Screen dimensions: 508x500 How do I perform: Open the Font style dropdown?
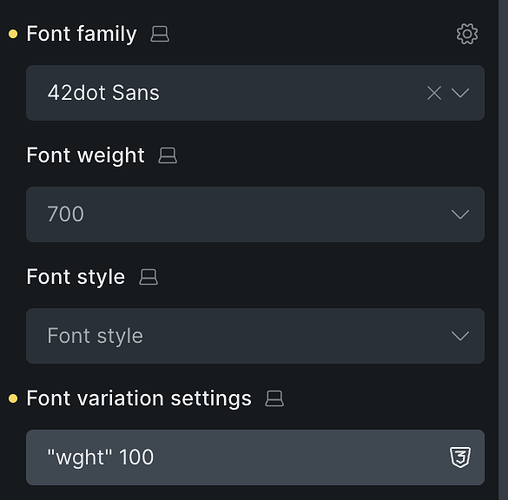[255, 336]
